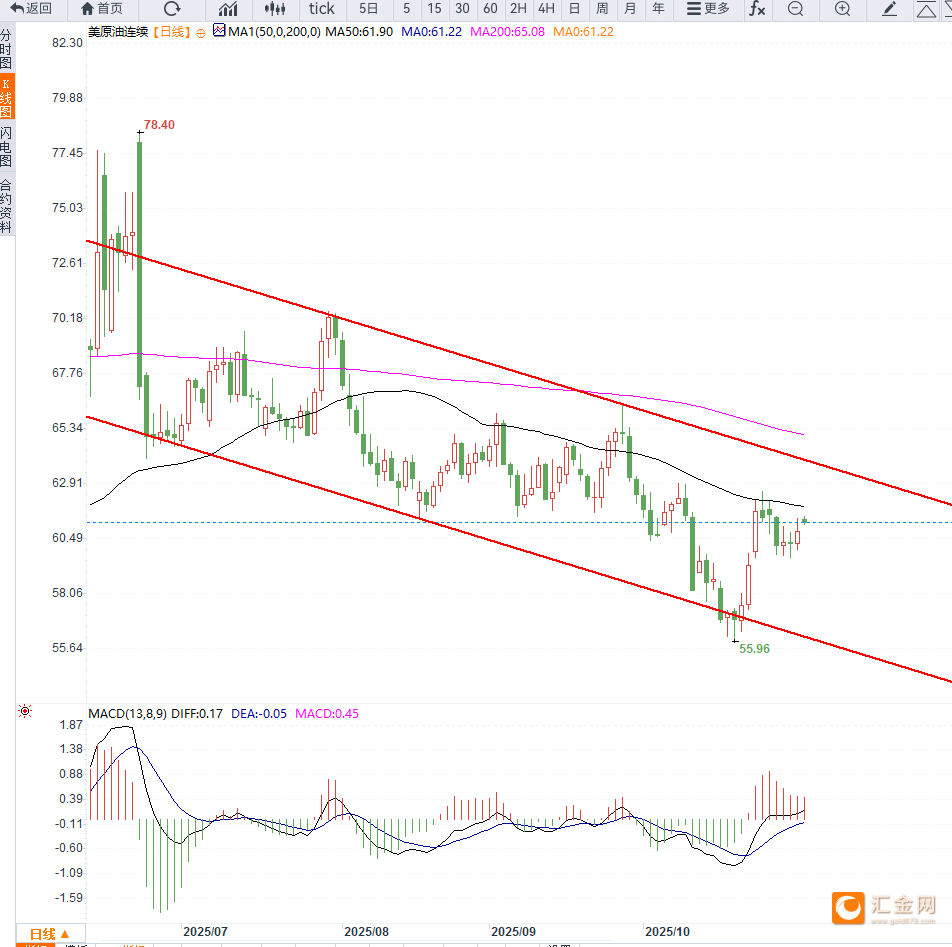
Task: Click the red sun settings icon by MACD
Action: click(25, 711)
